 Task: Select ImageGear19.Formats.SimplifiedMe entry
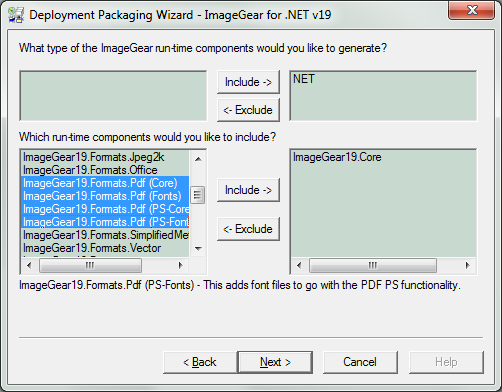[105, 235]
